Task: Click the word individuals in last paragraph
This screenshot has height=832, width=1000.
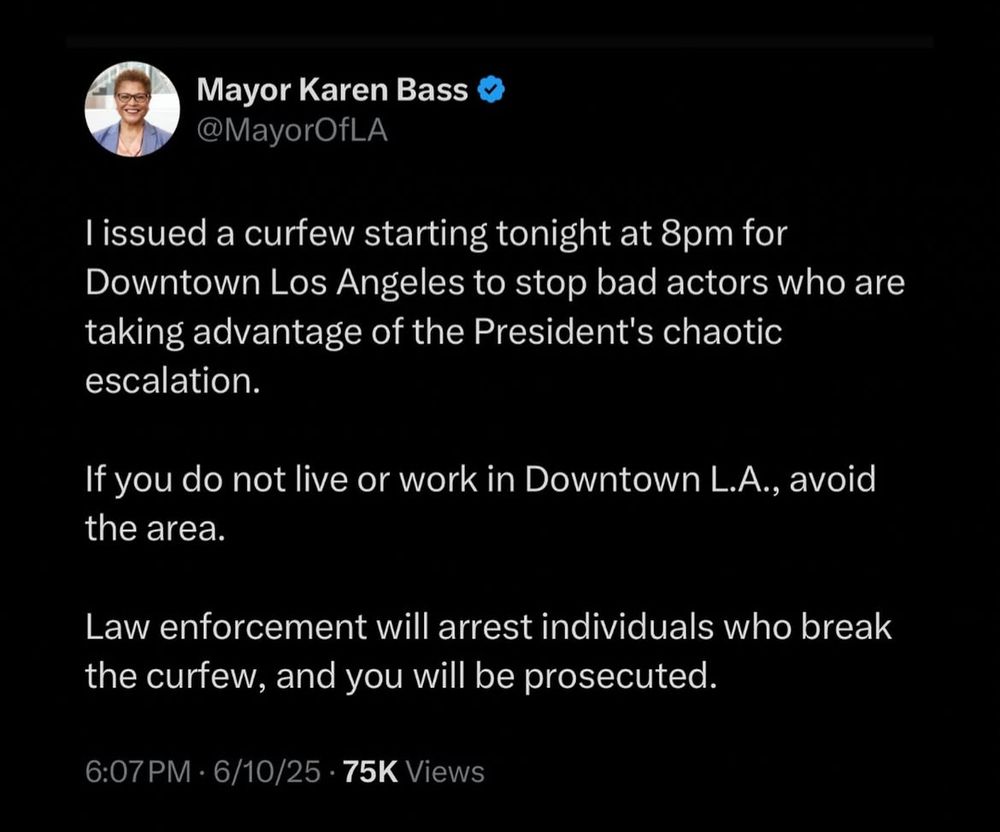Action: (628, 627)
